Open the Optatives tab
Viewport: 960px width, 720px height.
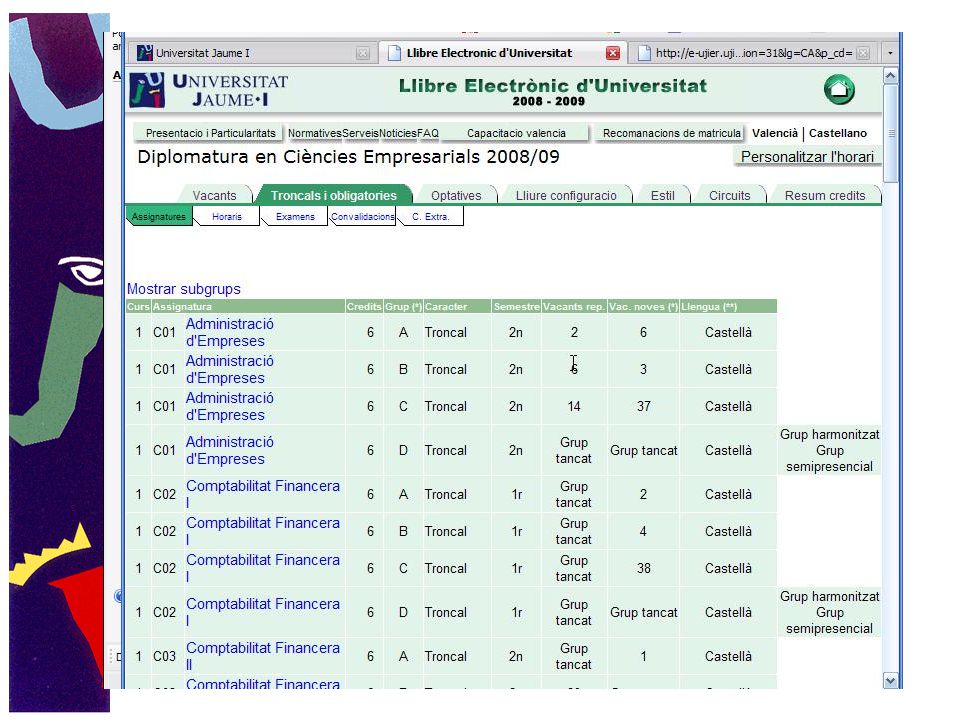coord(456,195)
